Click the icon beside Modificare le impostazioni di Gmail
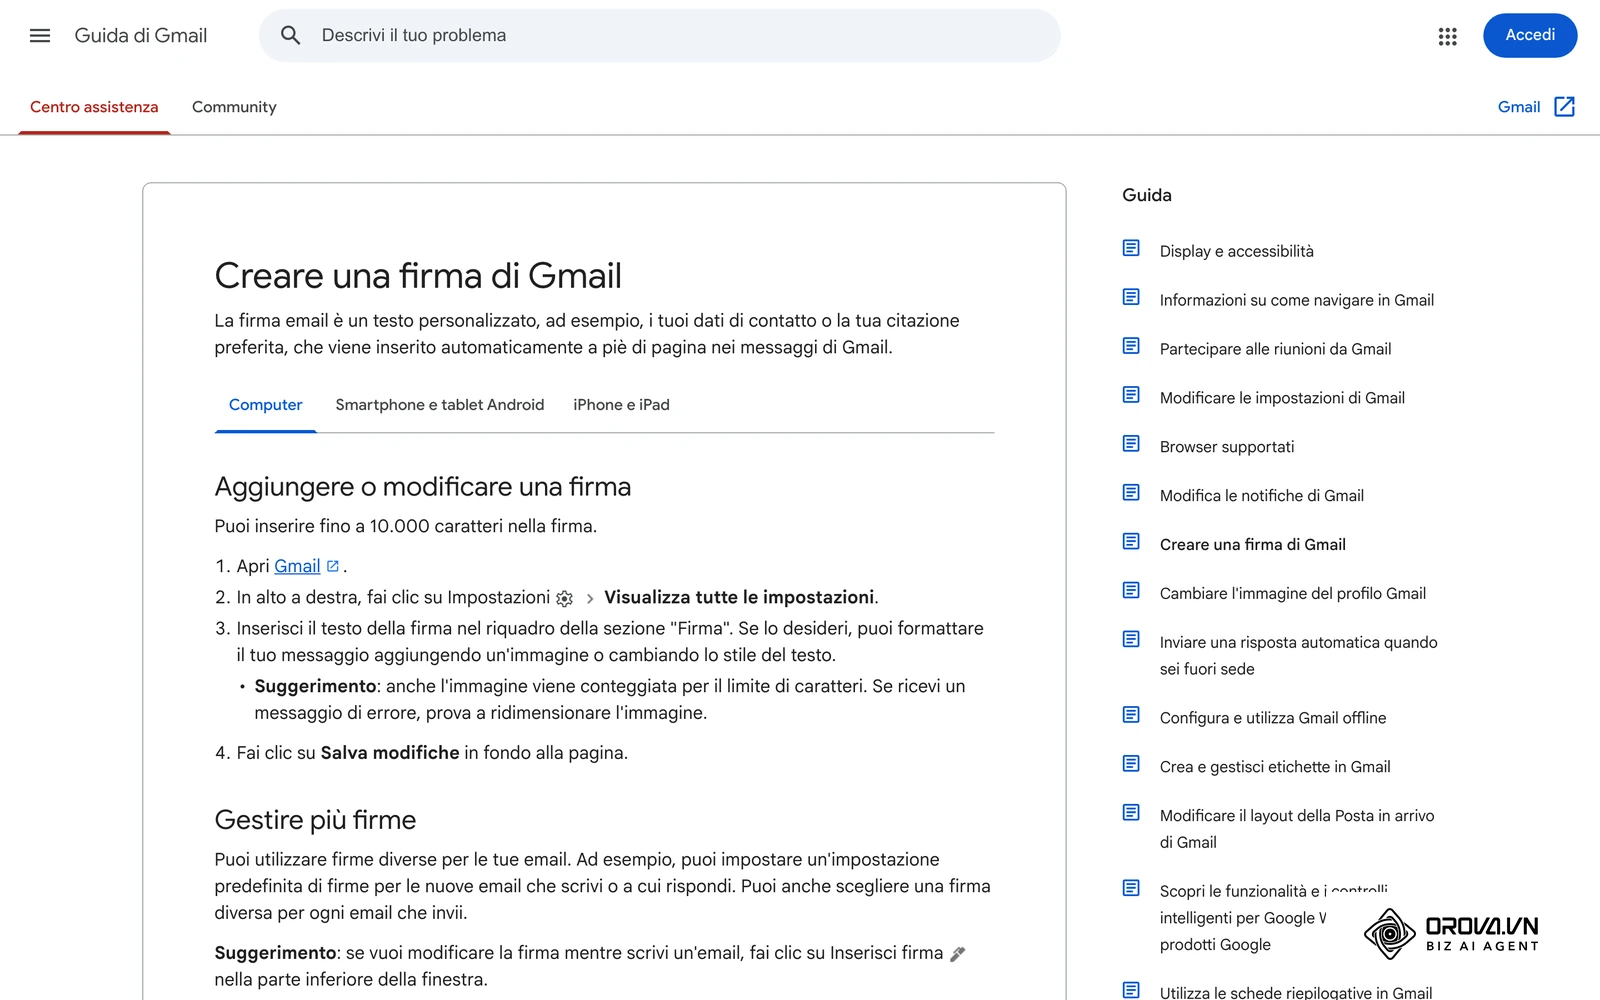 pyautogui.click(x=1131, y=395)
